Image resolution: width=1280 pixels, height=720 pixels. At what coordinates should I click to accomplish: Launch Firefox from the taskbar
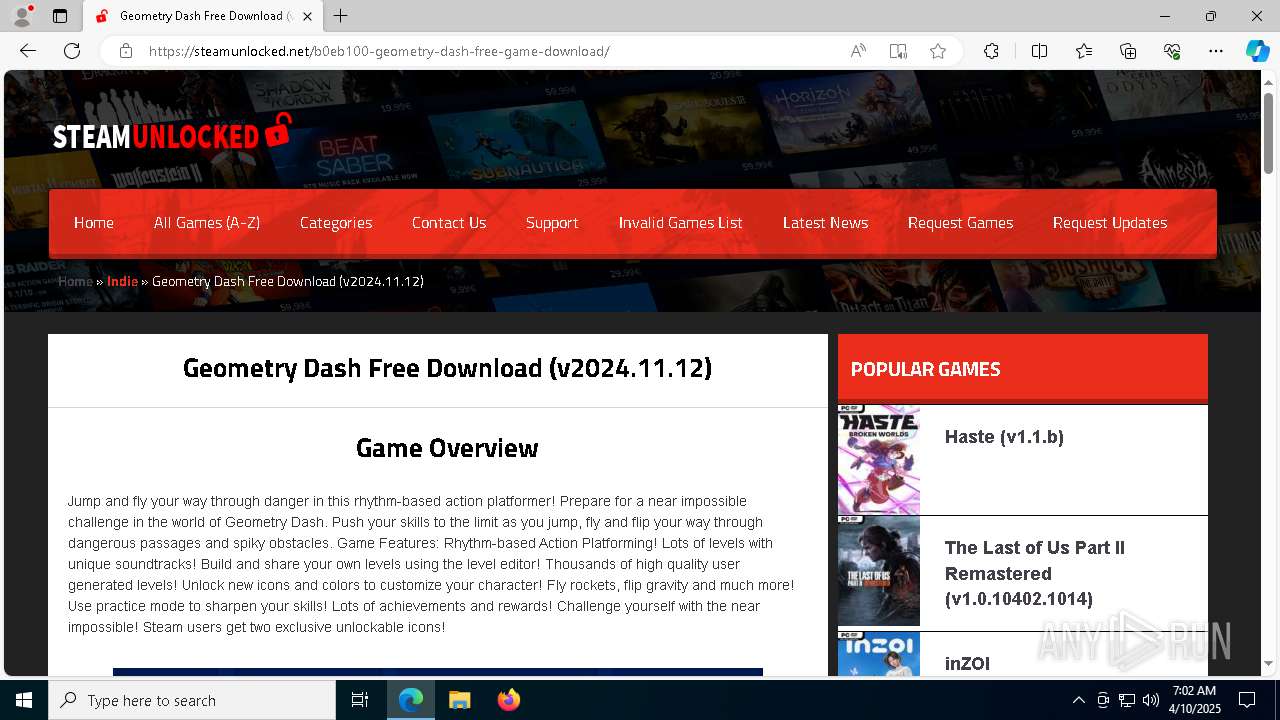pyautogui.click(x=509, y=700)
